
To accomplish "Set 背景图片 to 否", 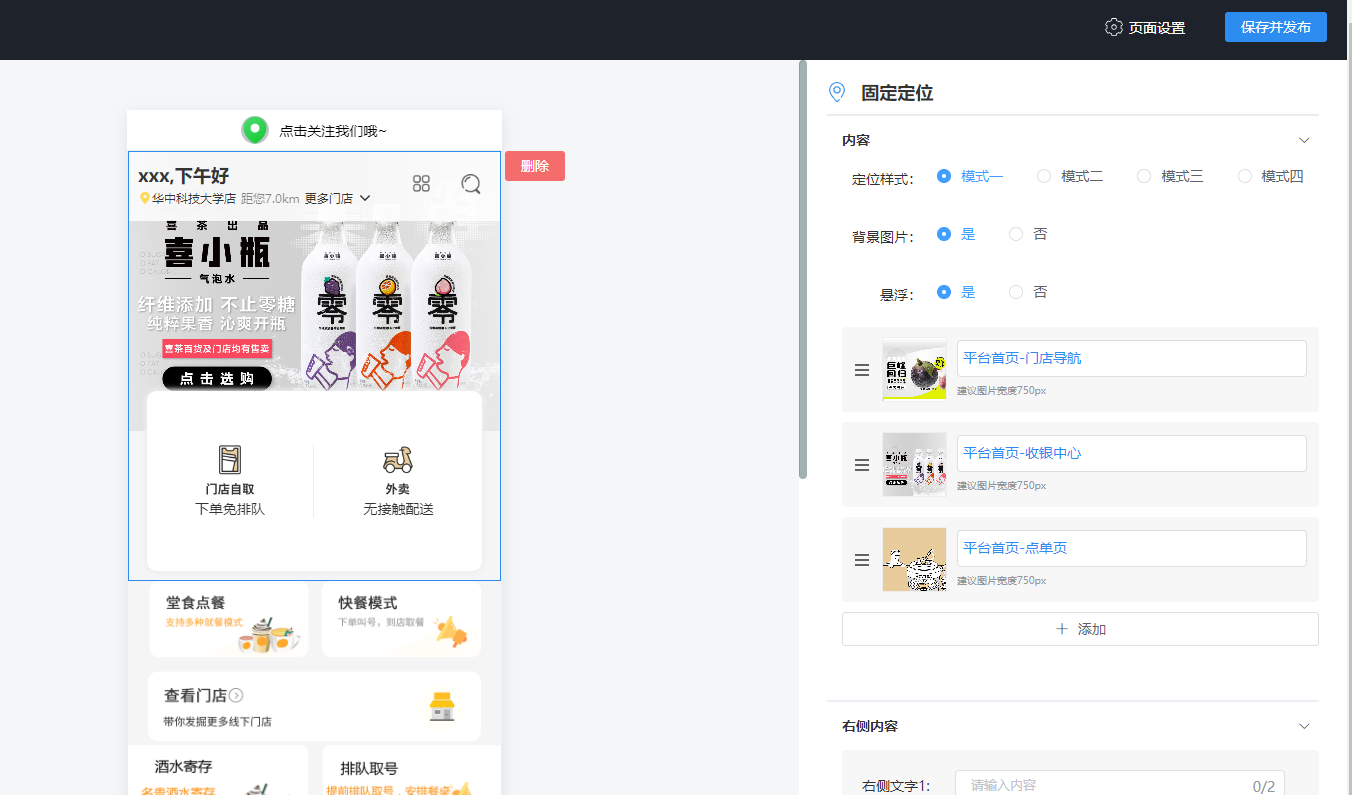I will click(x=1029, y=234).
